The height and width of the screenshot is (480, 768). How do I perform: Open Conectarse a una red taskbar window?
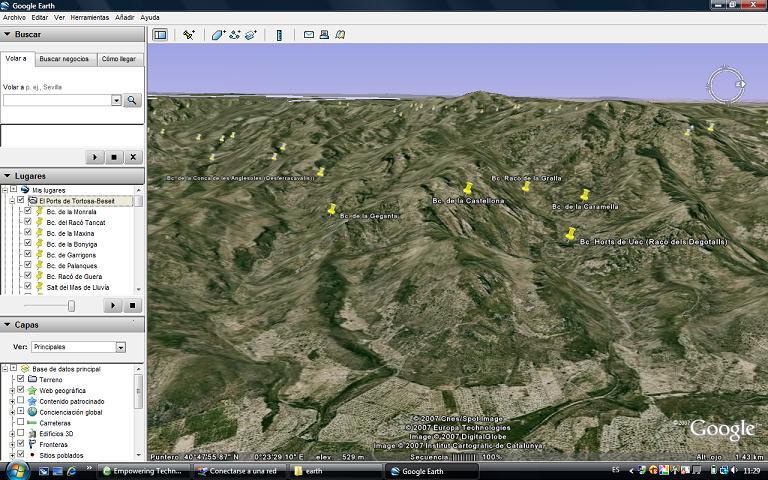(x=239, y=471)
